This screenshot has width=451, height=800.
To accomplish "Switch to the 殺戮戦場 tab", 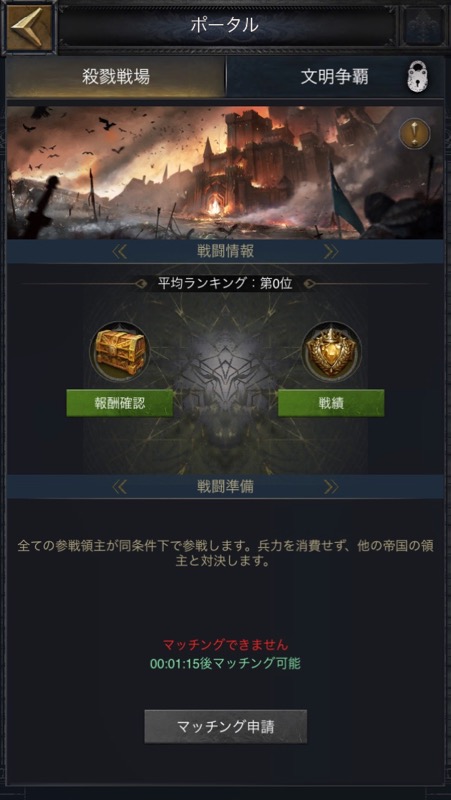I will coord(116,77).
